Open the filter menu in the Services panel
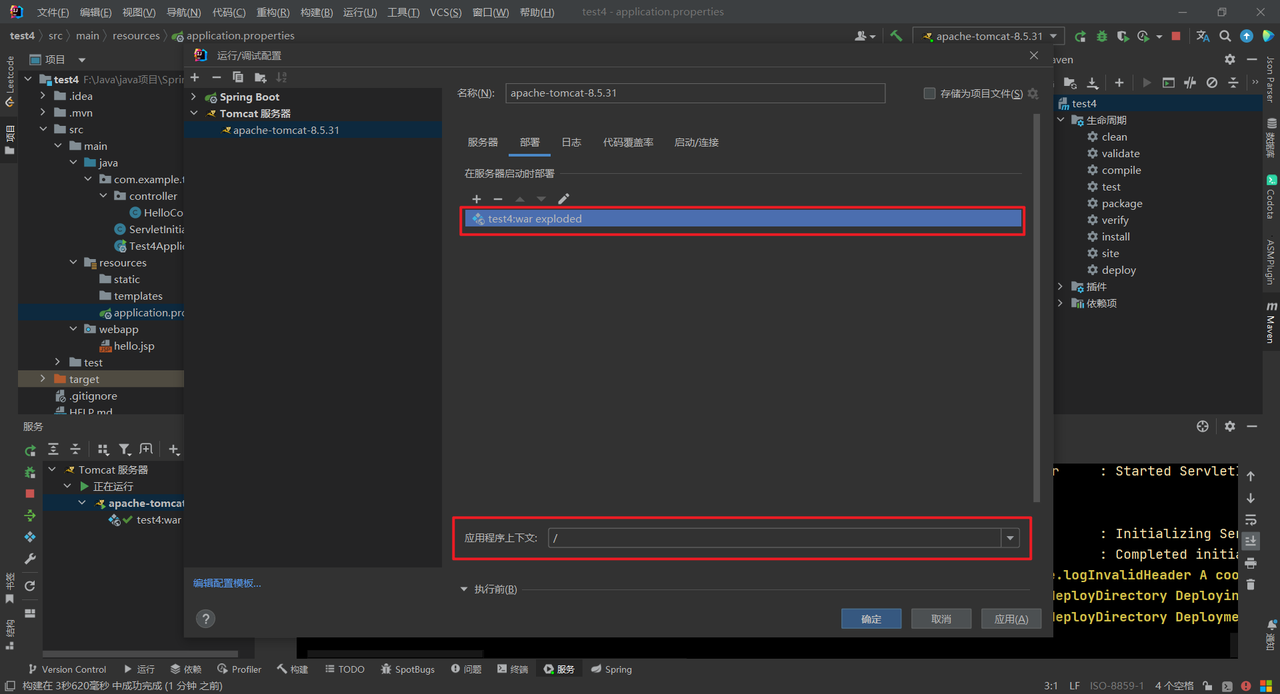The image size is (1280, 694). pos(124,450)
